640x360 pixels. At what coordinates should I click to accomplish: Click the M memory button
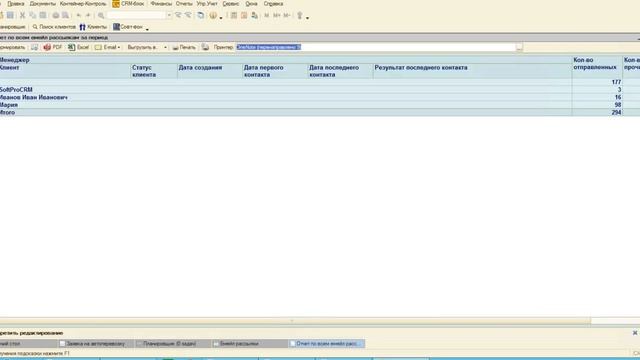click(267, 16)
